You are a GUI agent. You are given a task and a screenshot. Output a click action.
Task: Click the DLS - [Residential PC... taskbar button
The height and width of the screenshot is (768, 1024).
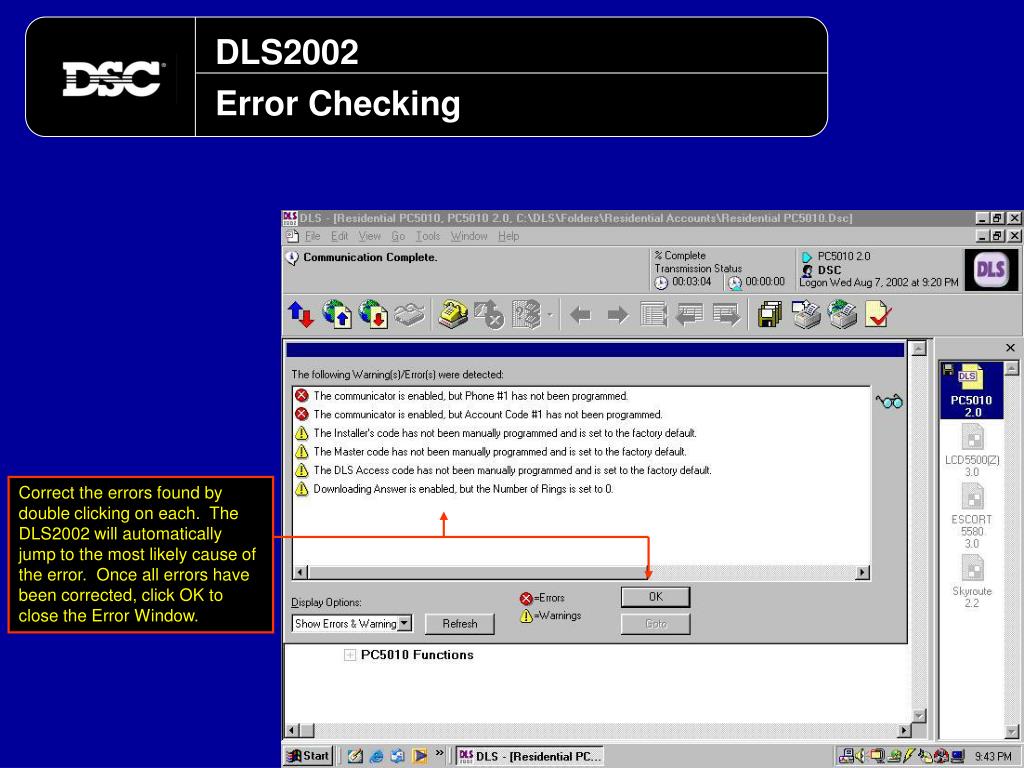(x=529, y=756)
